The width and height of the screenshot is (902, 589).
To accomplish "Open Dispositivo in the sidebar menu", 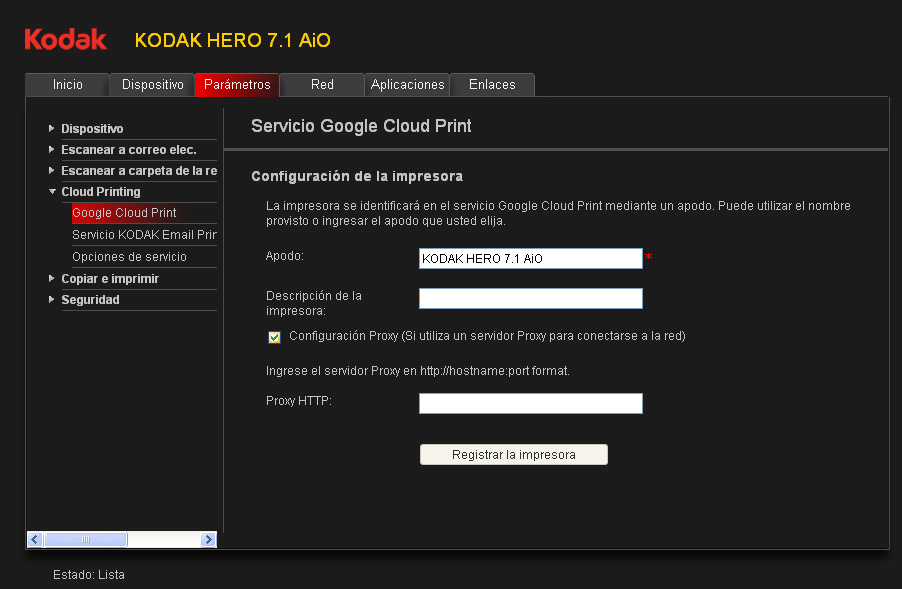I will pyautogui.click(x=92, y=128).
